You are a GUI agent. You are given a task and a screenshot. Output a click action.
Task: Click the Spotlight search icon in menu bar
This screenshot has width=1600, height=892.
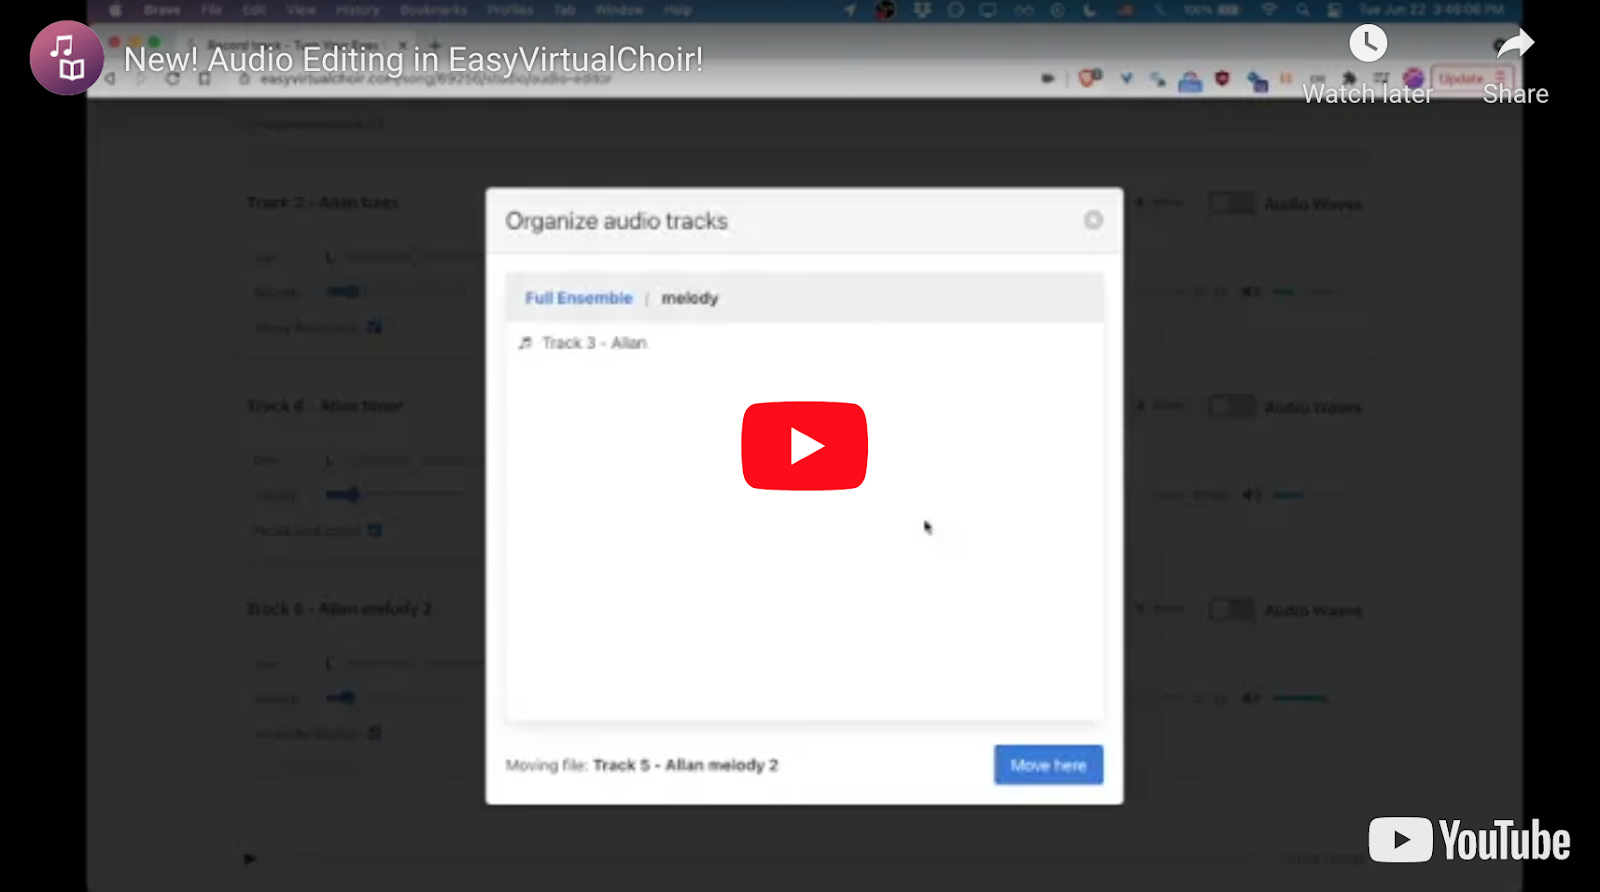tap(1302, 10)
